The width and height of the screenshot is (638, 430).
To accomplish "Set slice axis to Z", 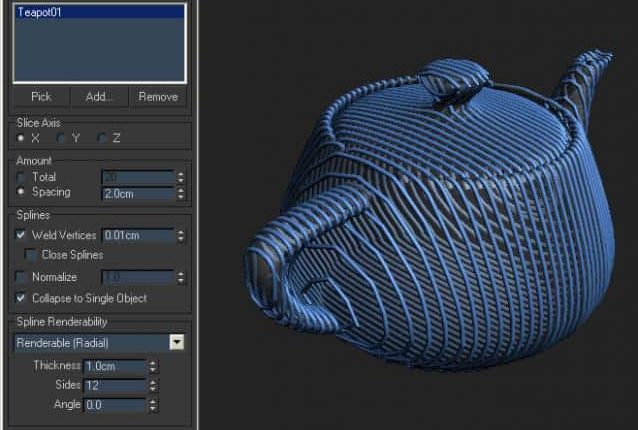I will click(101, 138).
